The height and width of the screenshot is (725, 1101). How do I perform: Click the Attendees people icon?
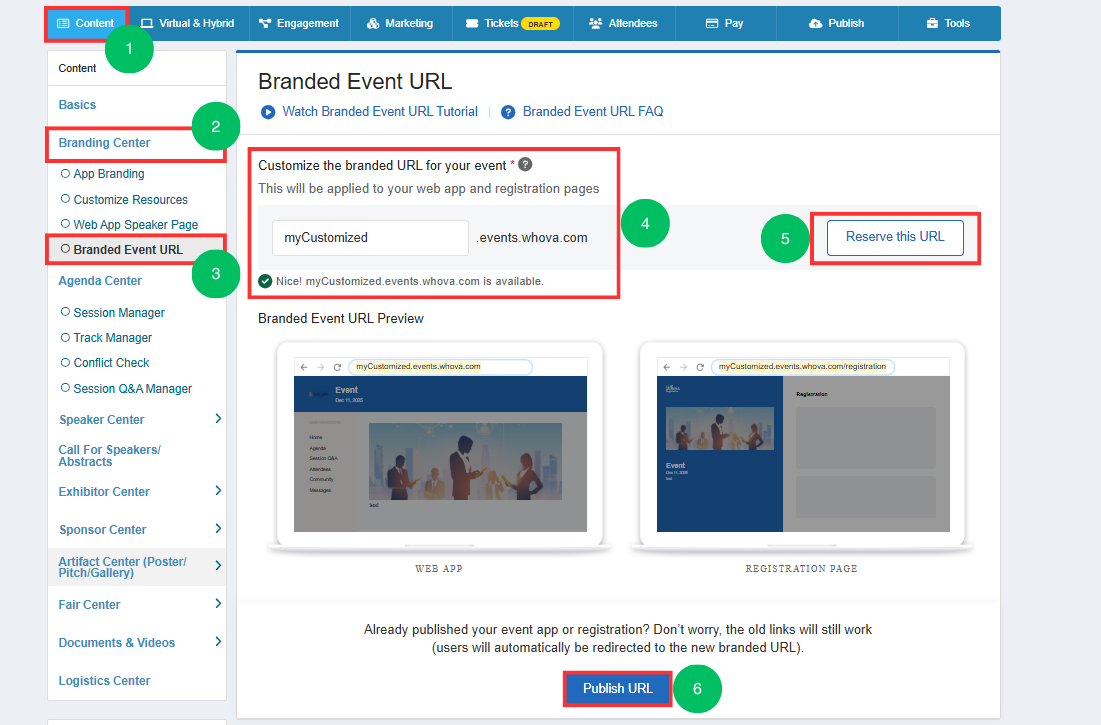coord(595,24)
